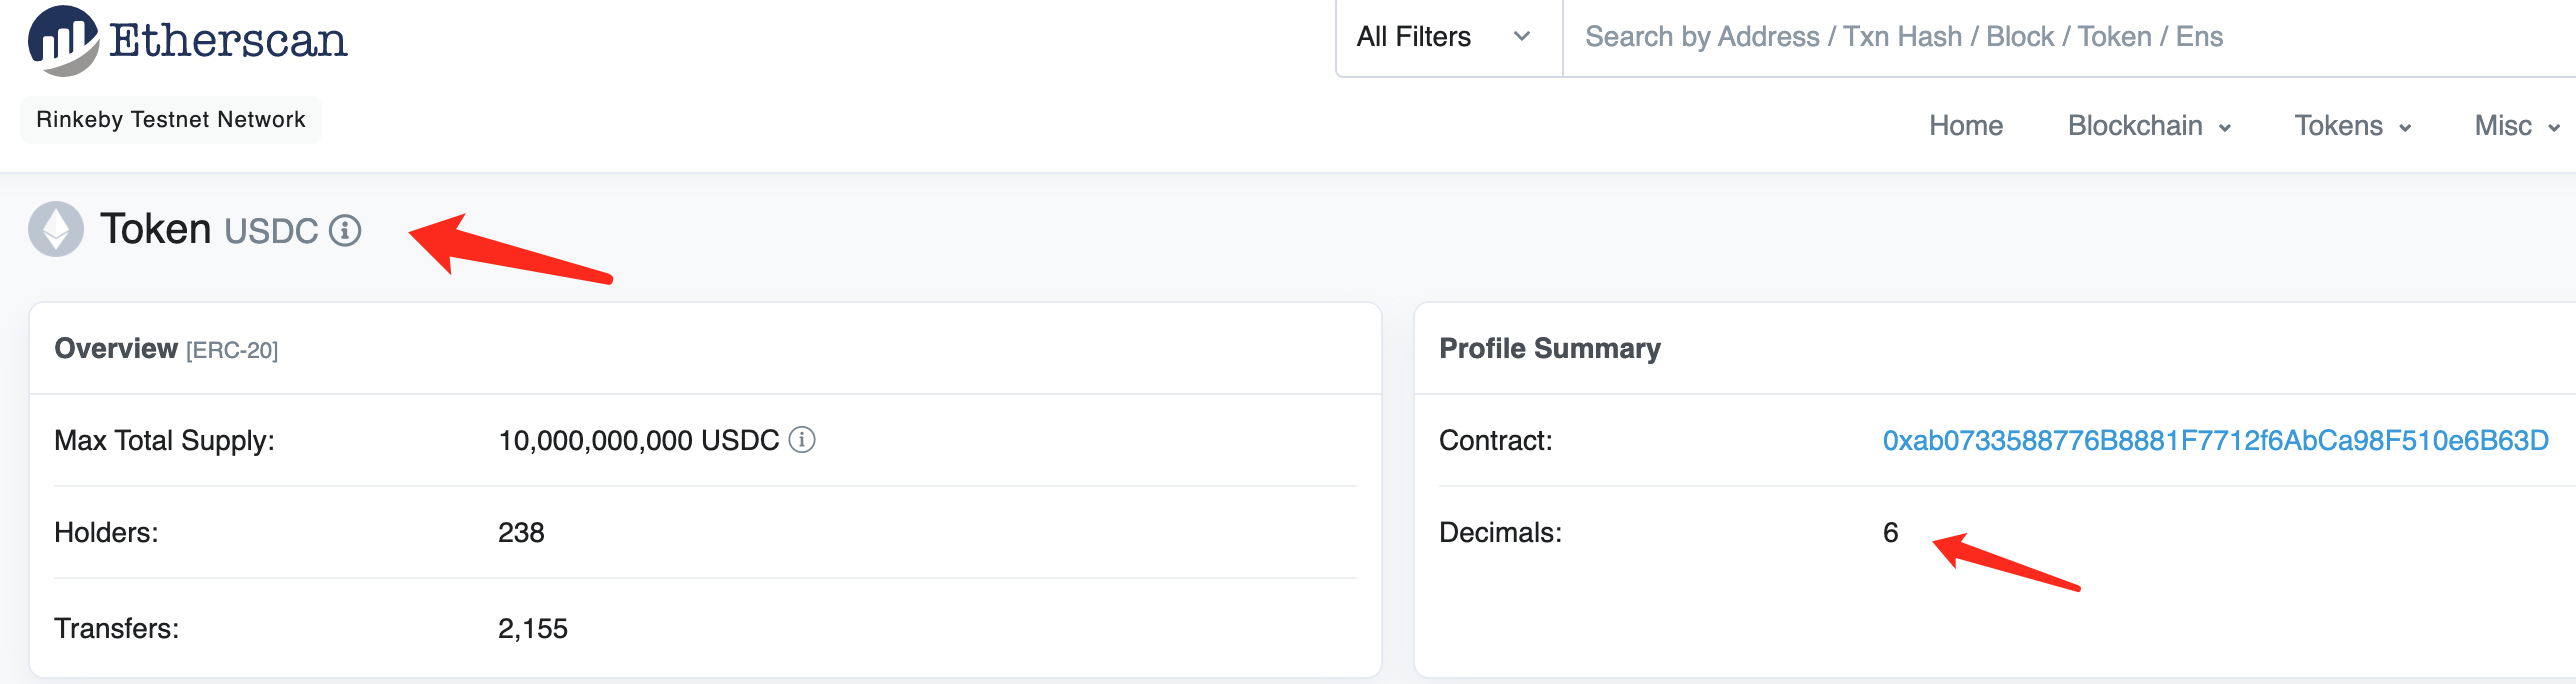Expand the Tokens menu
Screen dimensions: 2576x684
2352,126
